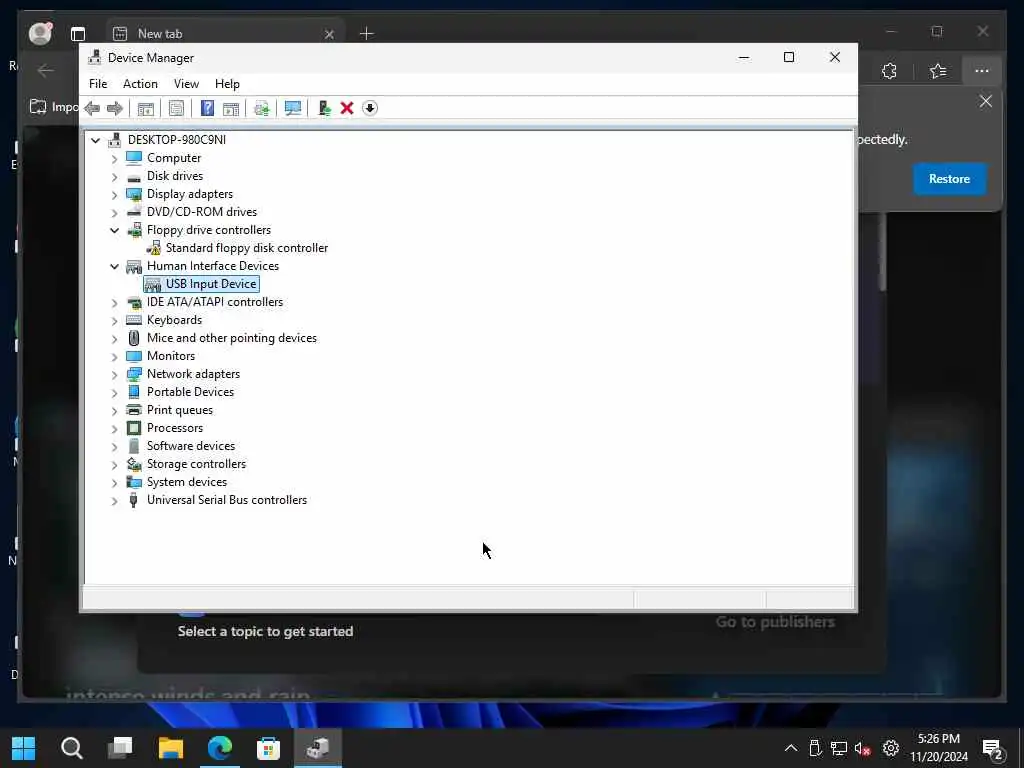Click the Network adapters category icon
1024x768 pixels.
coord(134,374)
